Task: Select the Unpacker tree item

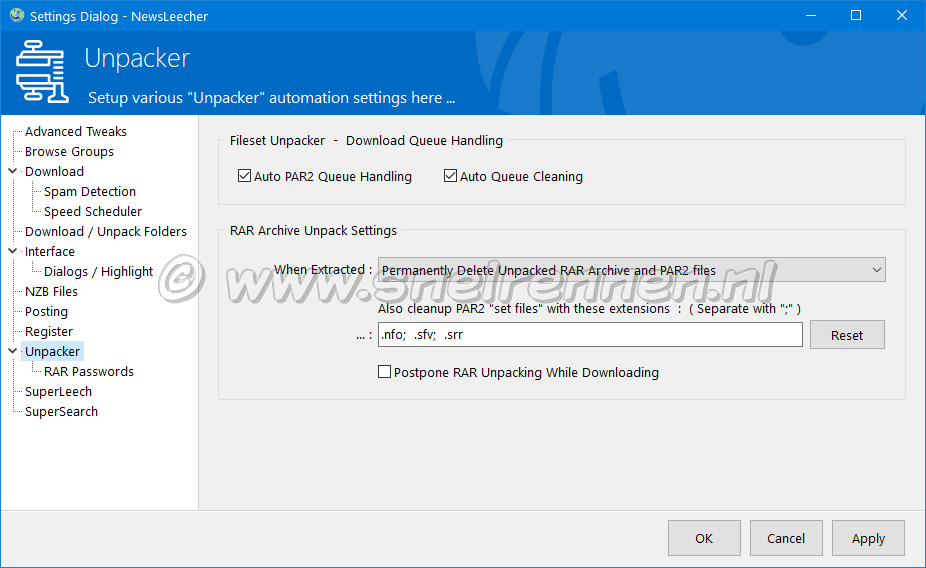Action: pos(53,351)
